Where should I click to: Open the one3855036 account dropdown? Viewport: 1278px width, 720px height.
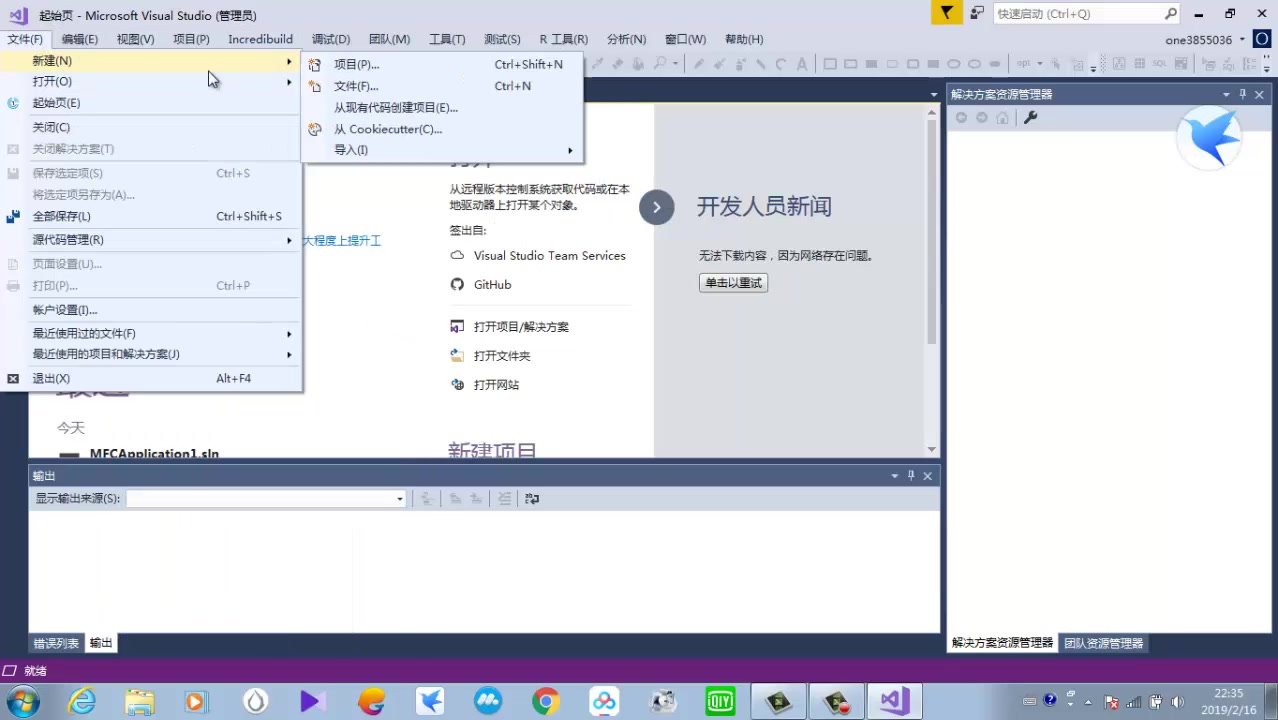coord(1205,40)
